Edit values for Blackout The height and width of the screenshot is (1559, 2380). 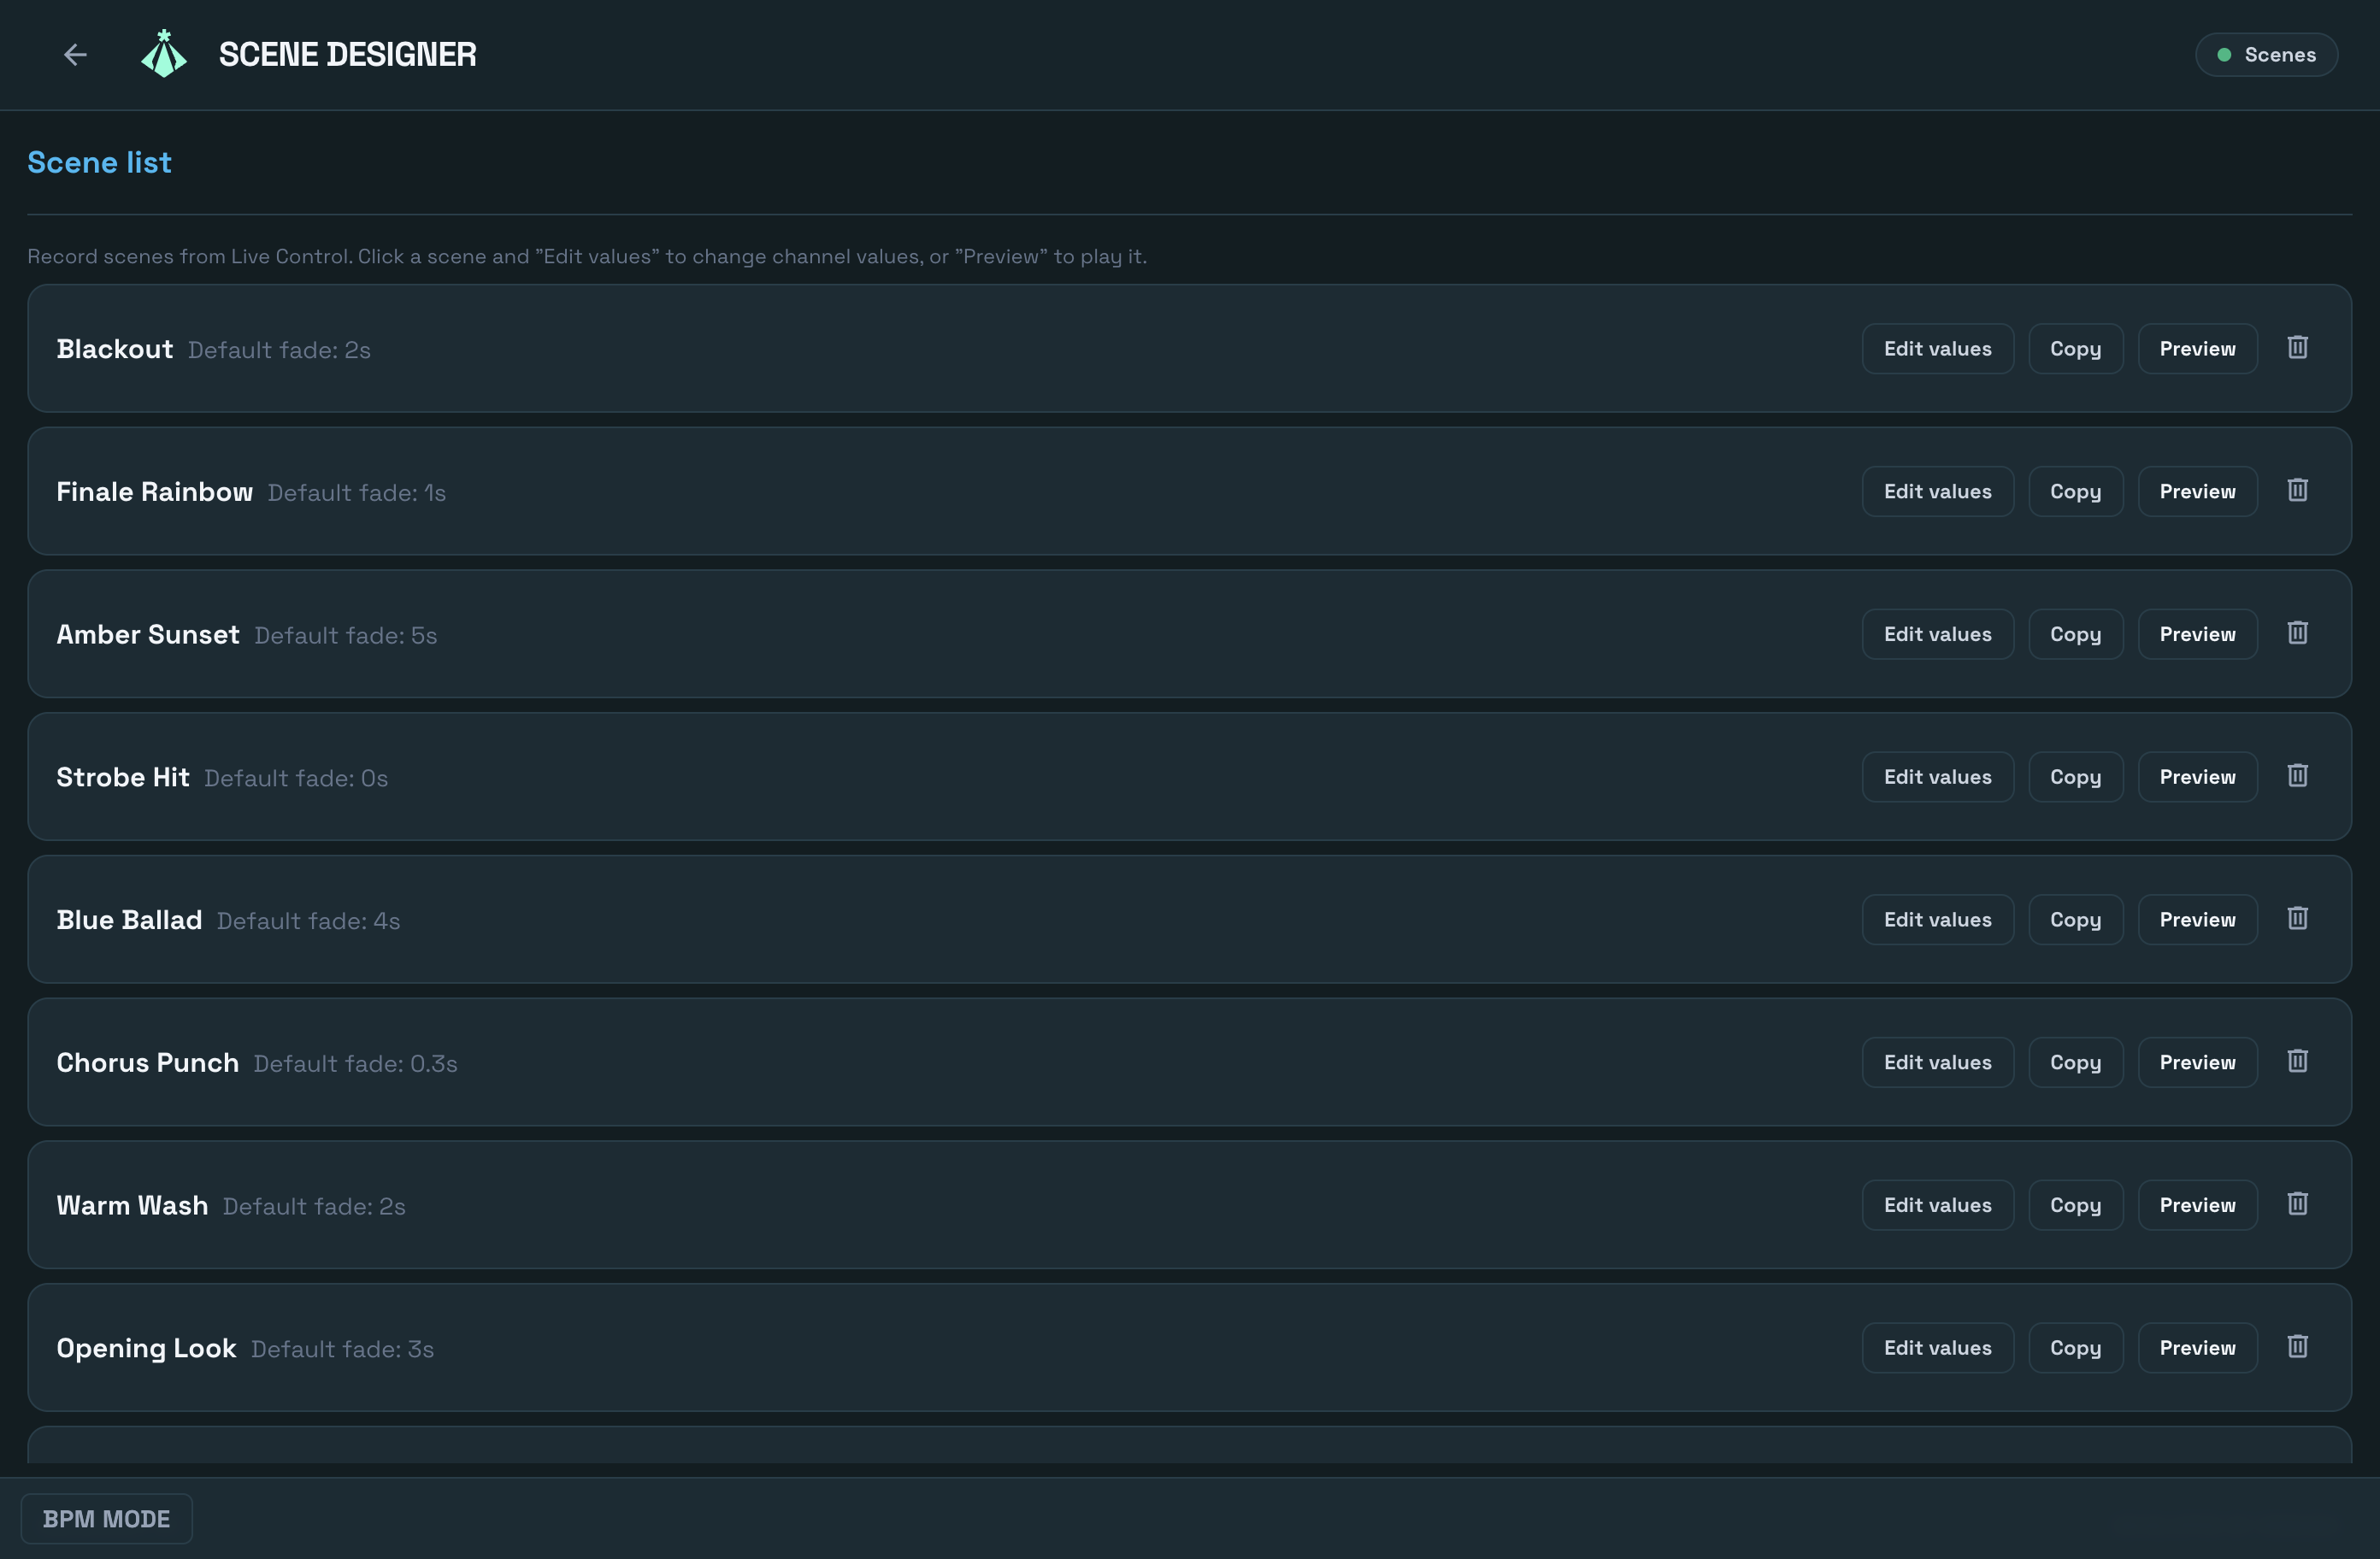pyautogui.click(x=1937, y=349)
